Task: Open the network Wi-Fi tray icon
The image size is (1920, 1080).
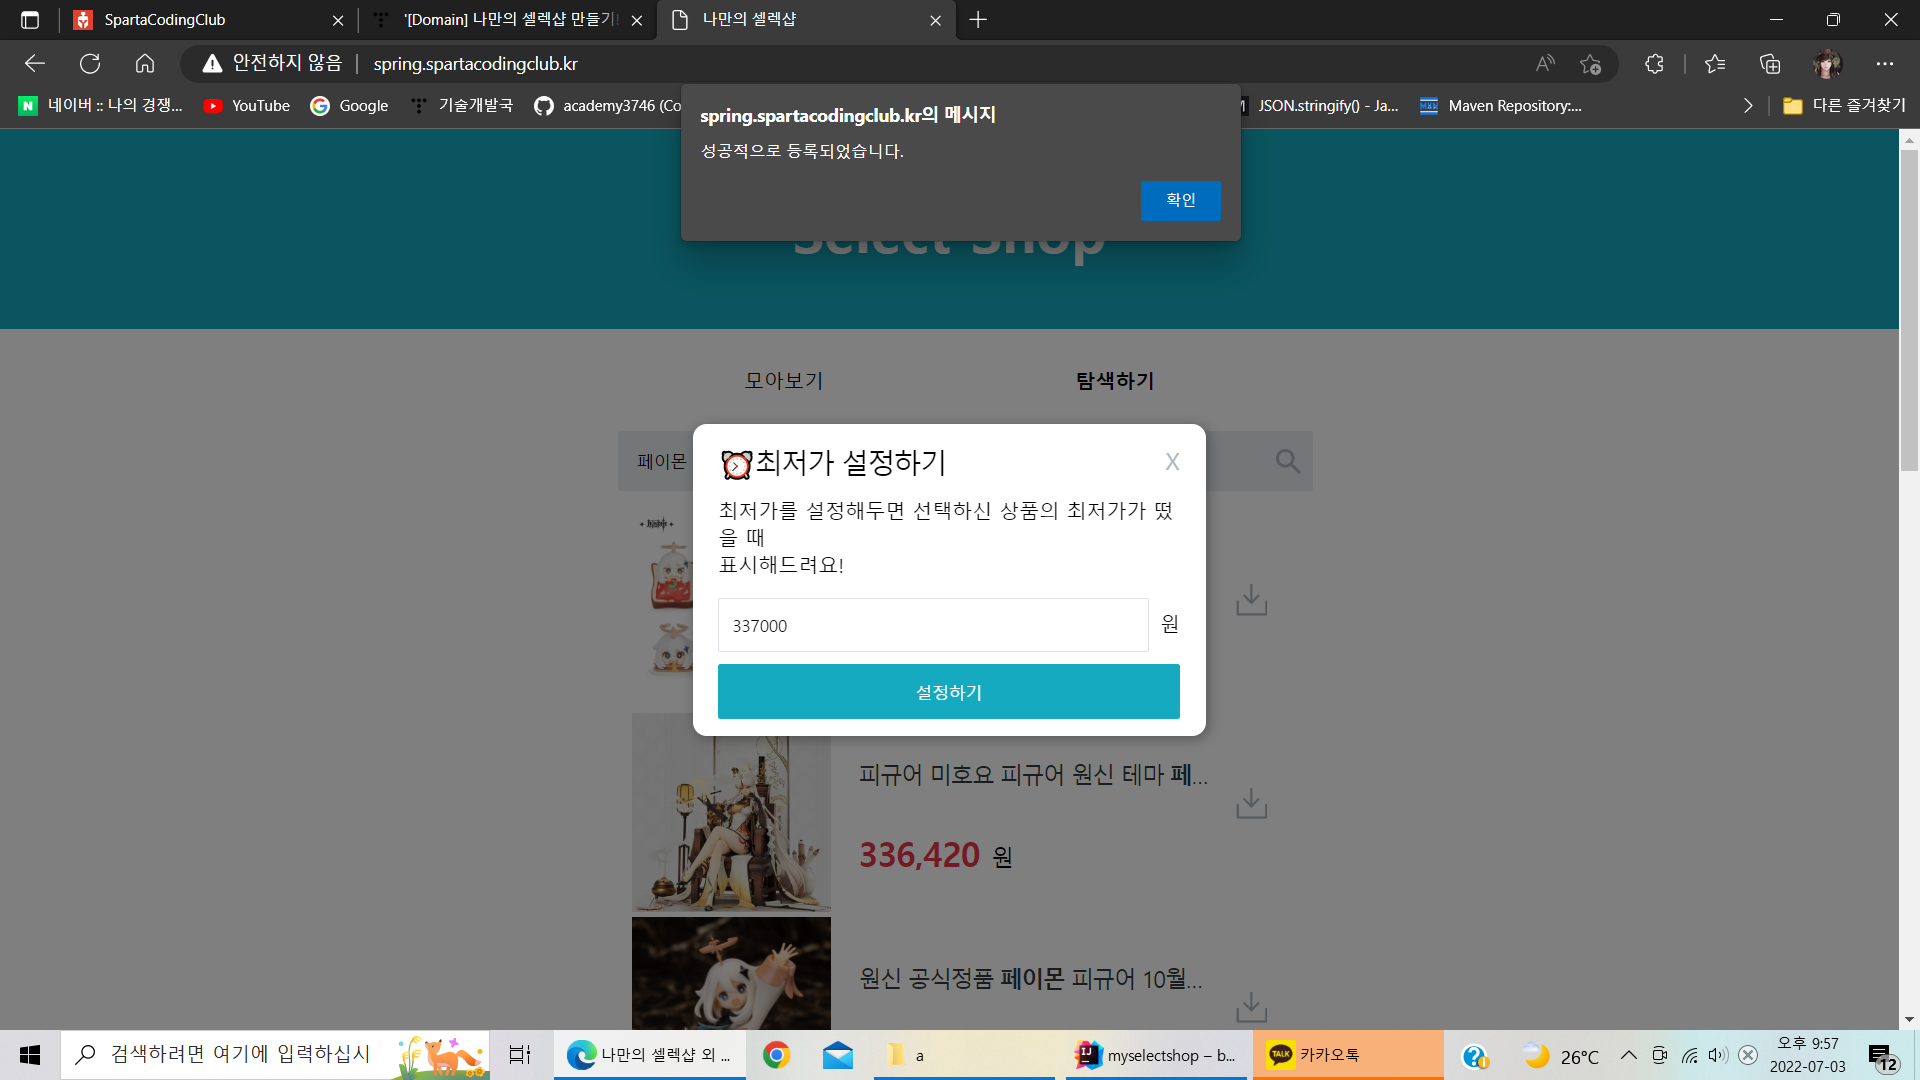Action: pyautogui.click(x=1689, y=1055)
